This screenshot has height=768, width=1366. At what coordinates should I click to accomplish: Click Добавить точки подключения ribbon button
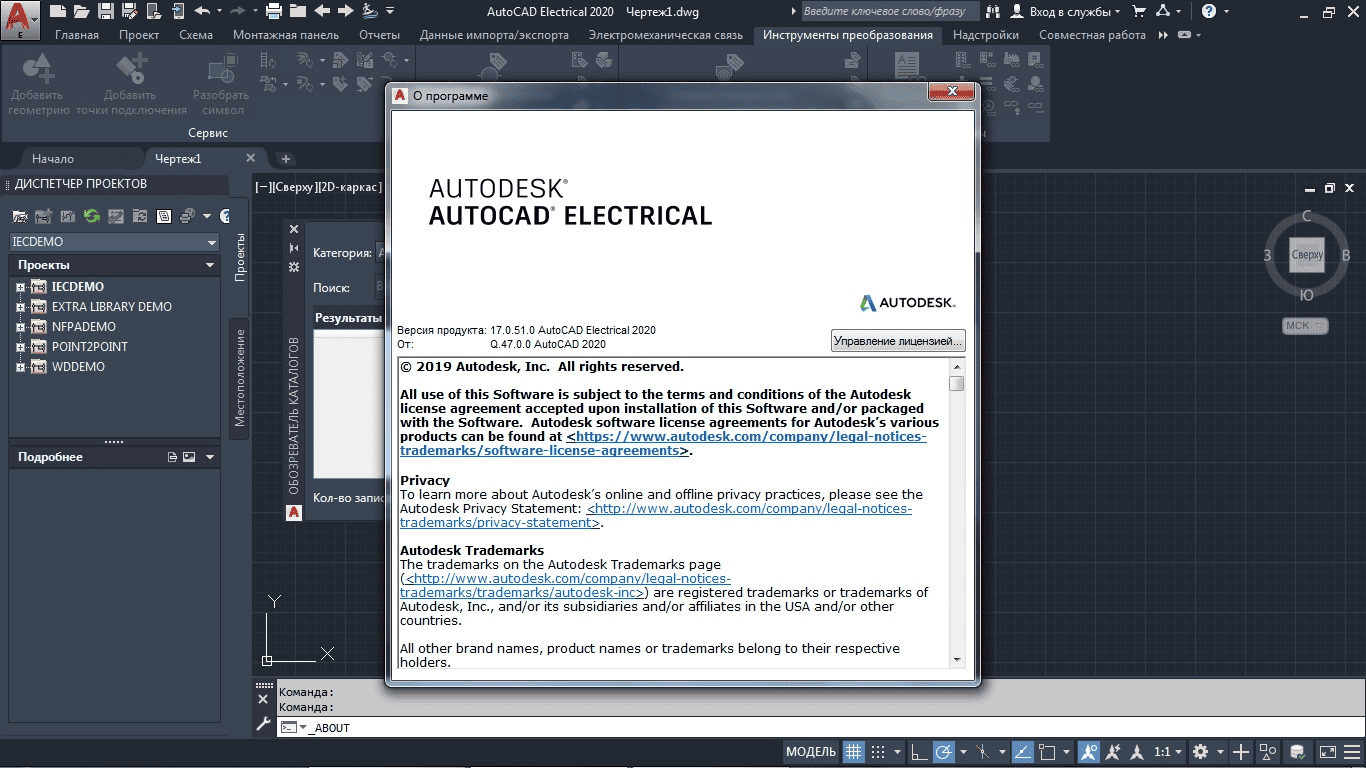131,85
